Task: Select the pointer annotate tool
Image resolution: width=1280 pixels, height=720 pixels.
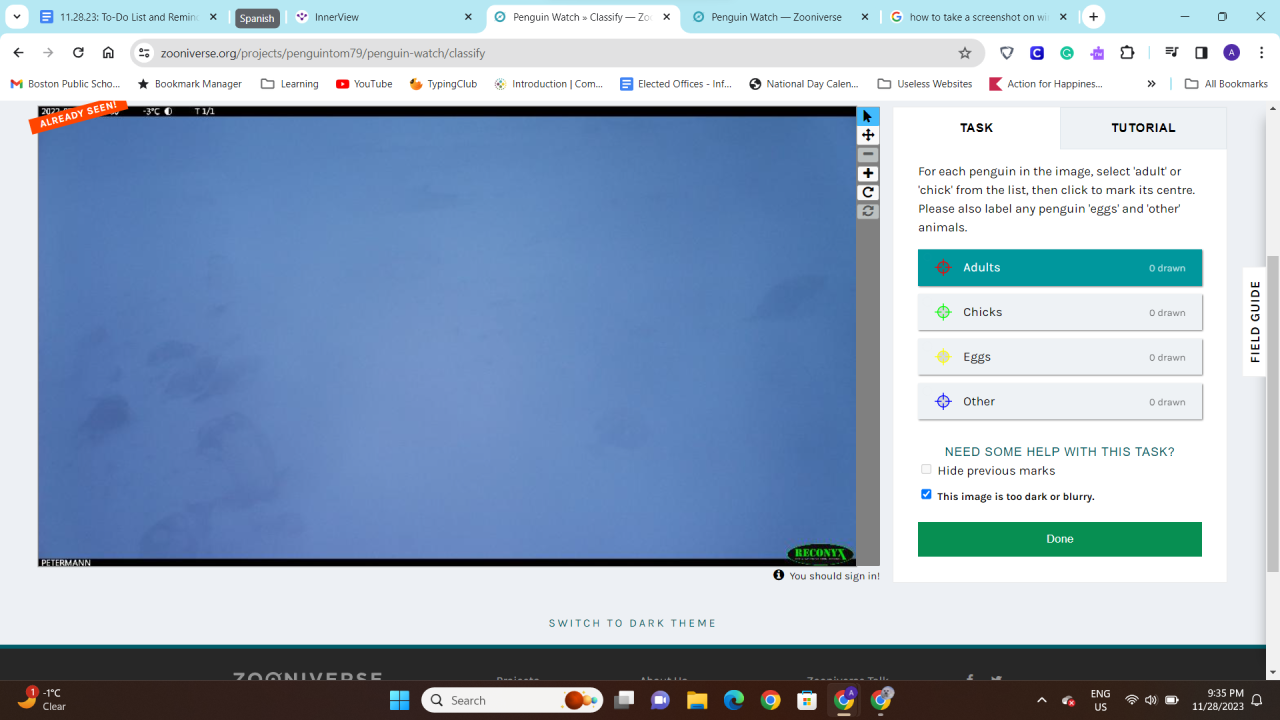Action: (x=868, y=116)
